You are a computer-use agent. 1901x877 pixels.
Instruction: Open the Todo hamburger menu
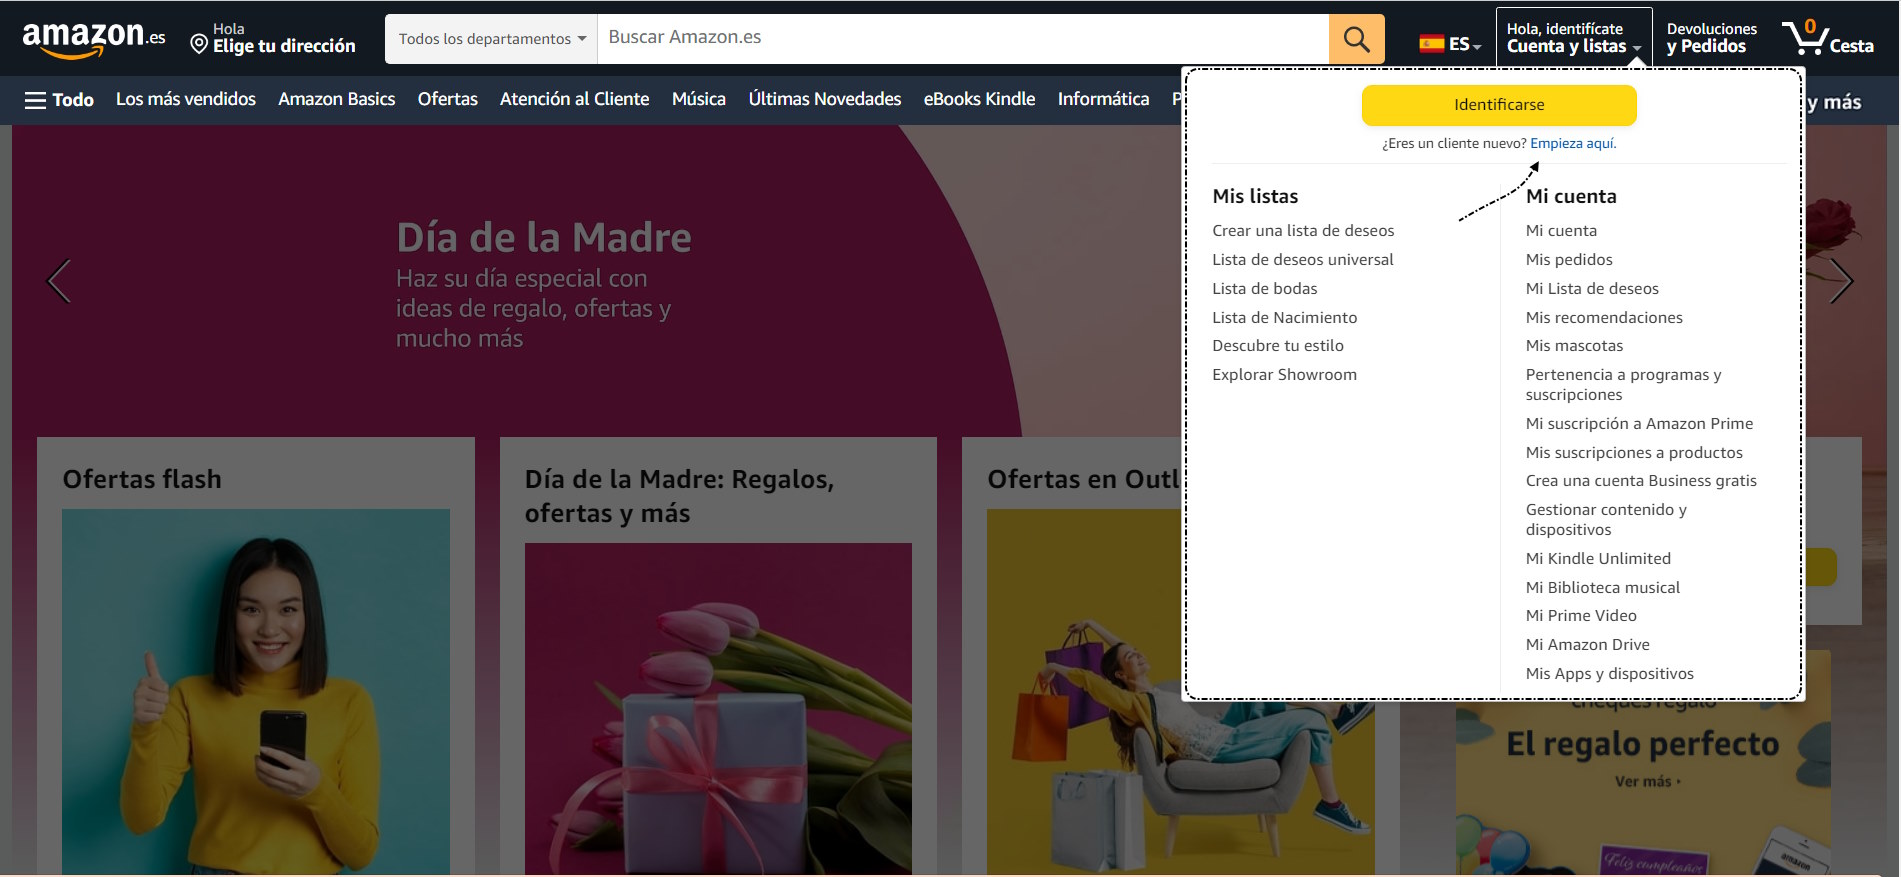pos(59,100)
